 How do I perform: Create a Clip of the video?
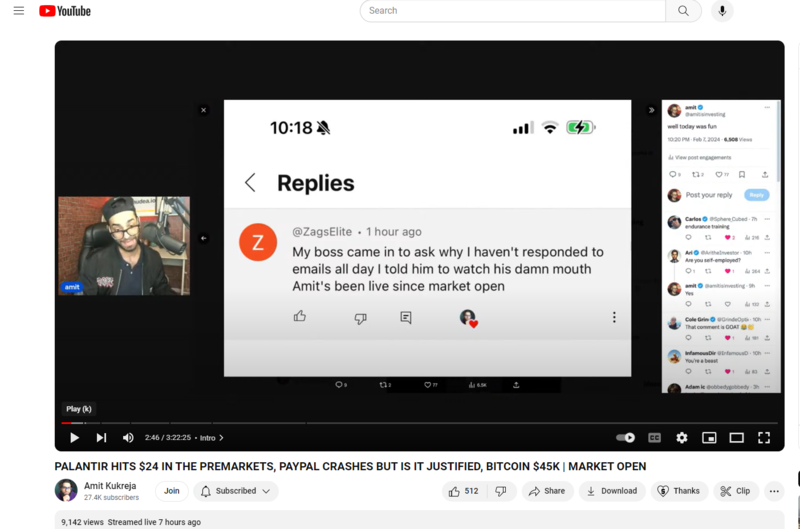pos(735,491)
